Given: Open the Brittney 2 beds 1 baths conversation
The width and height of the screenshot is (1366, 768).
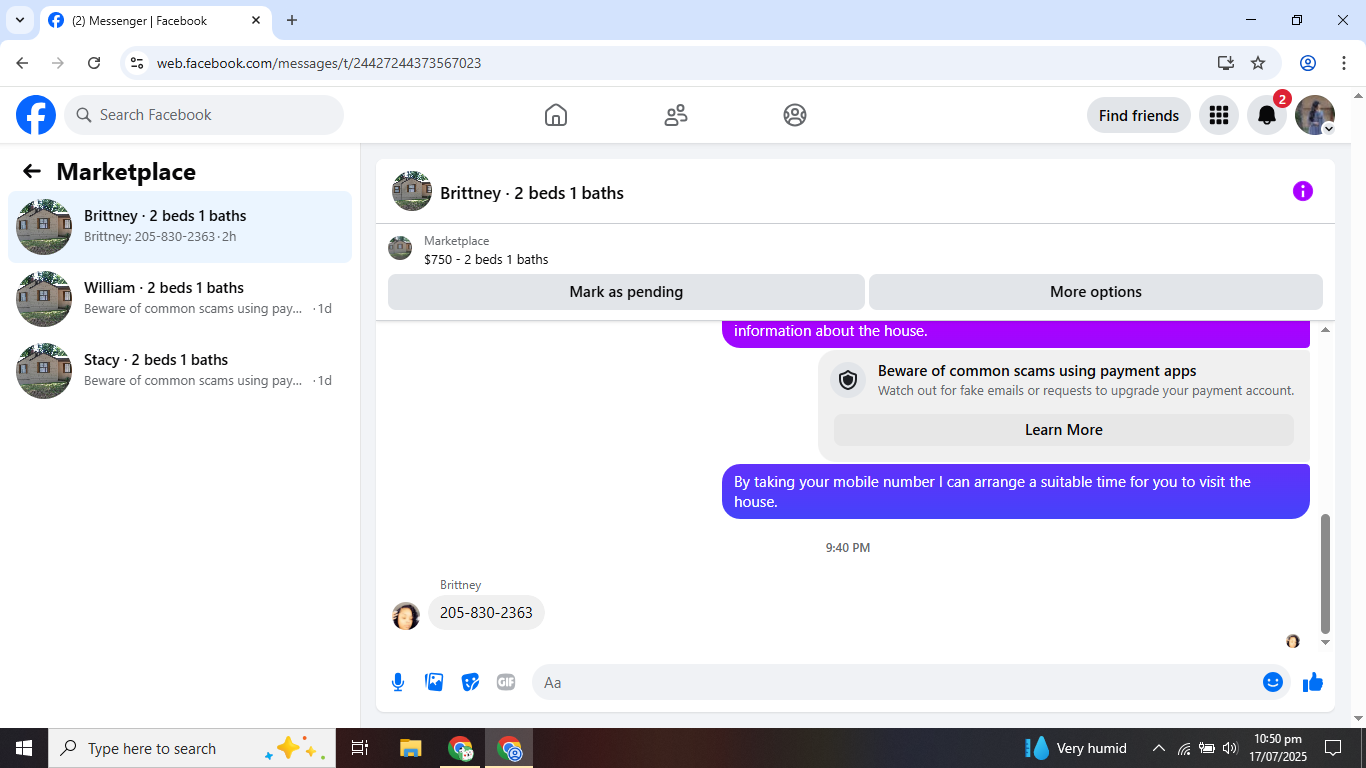Looking at the screenshot, I should click(180, 227).
